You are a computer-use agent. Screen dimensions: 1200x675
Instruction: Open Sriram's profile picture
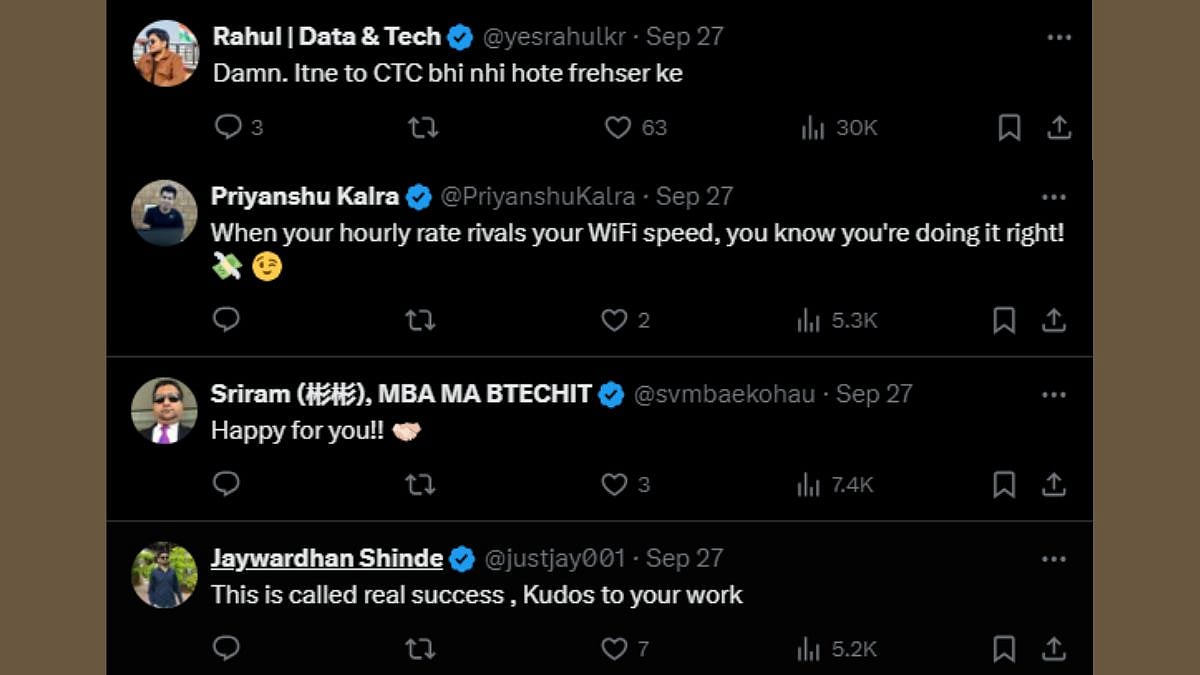point(164,410)
